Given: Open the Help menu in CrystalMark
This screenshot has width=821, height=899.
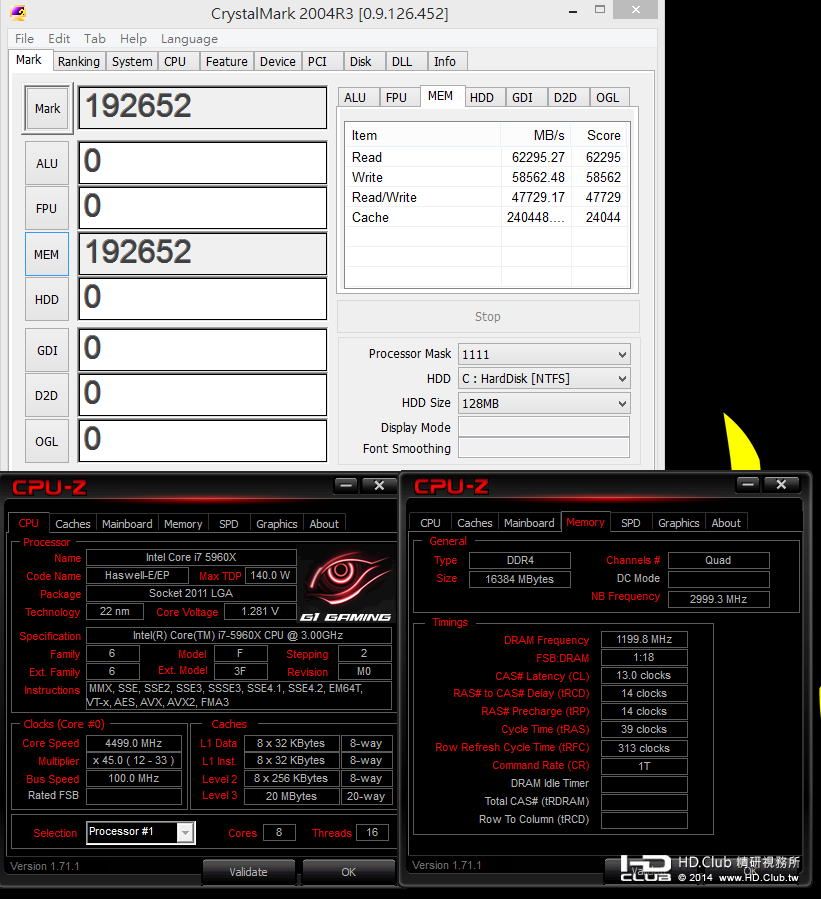Looking at the screenshot, I should tap(133, 38).
